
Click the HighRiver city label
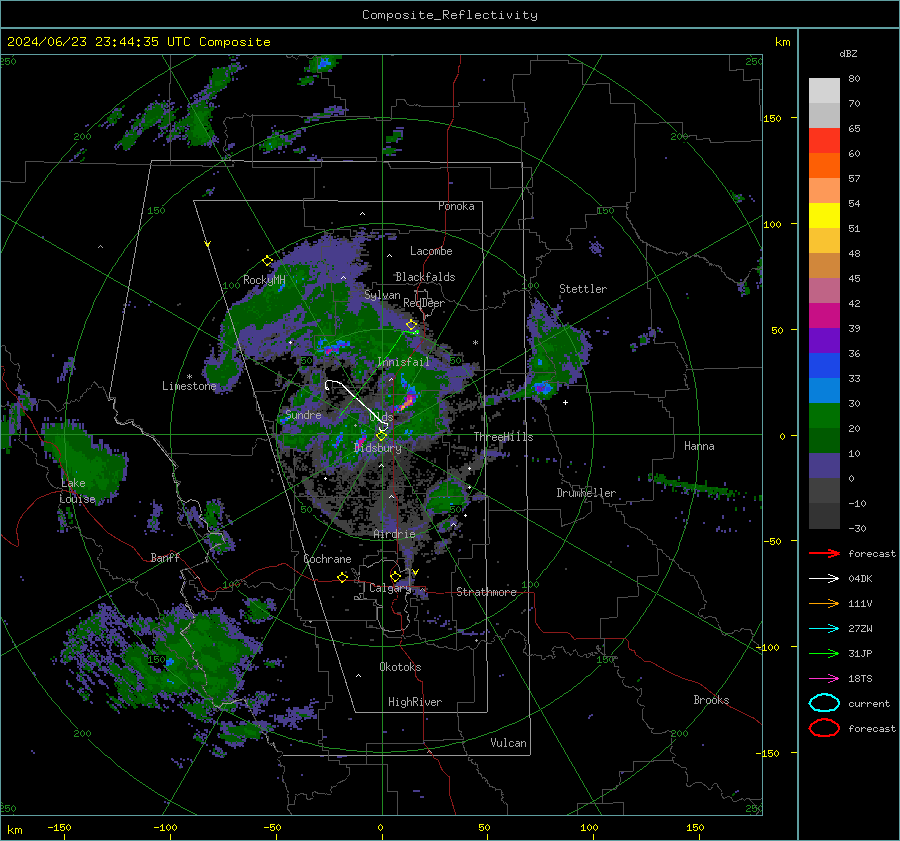coord(415,702)
